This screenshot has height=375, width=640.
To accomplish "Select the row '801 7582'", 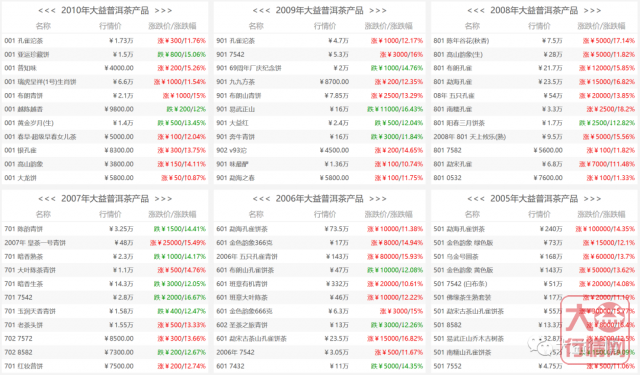I will click(534, 150).
